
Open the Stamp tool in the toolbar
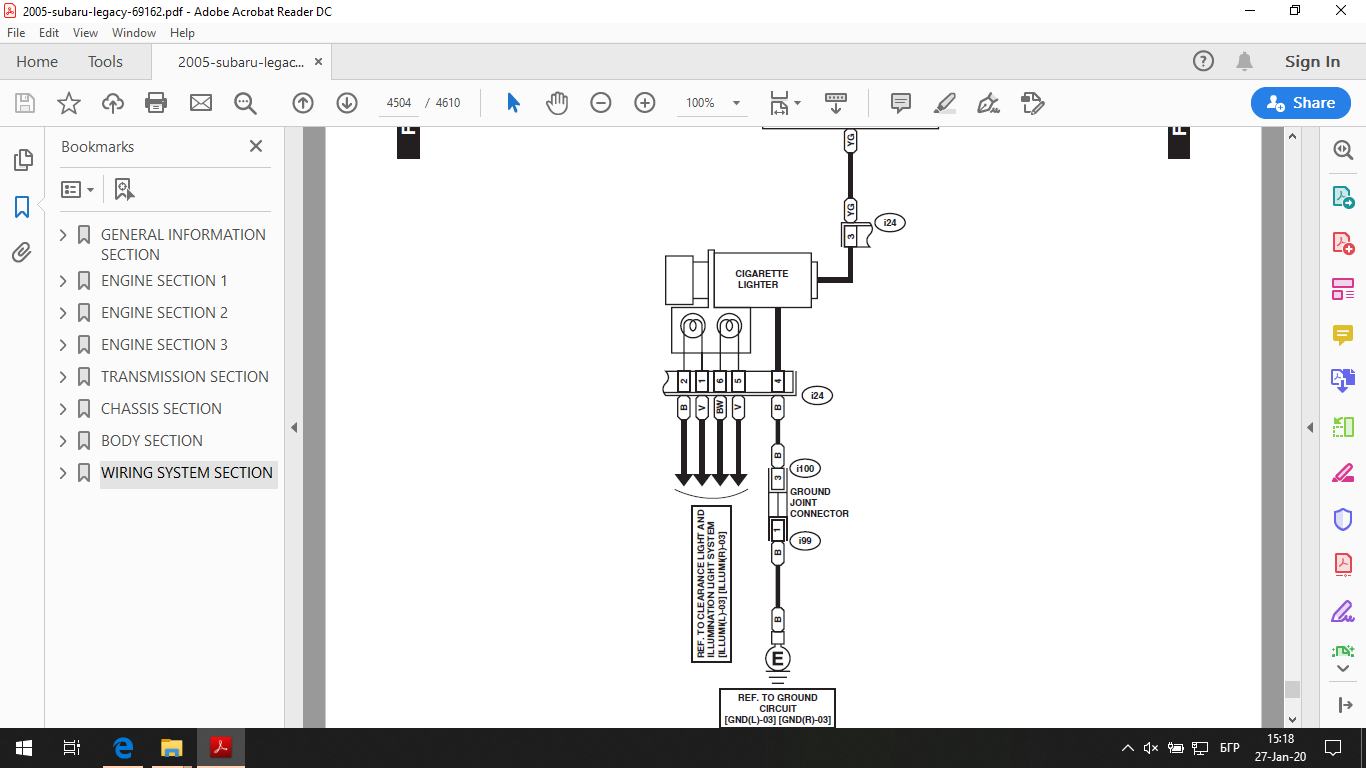pos(1032,103)
